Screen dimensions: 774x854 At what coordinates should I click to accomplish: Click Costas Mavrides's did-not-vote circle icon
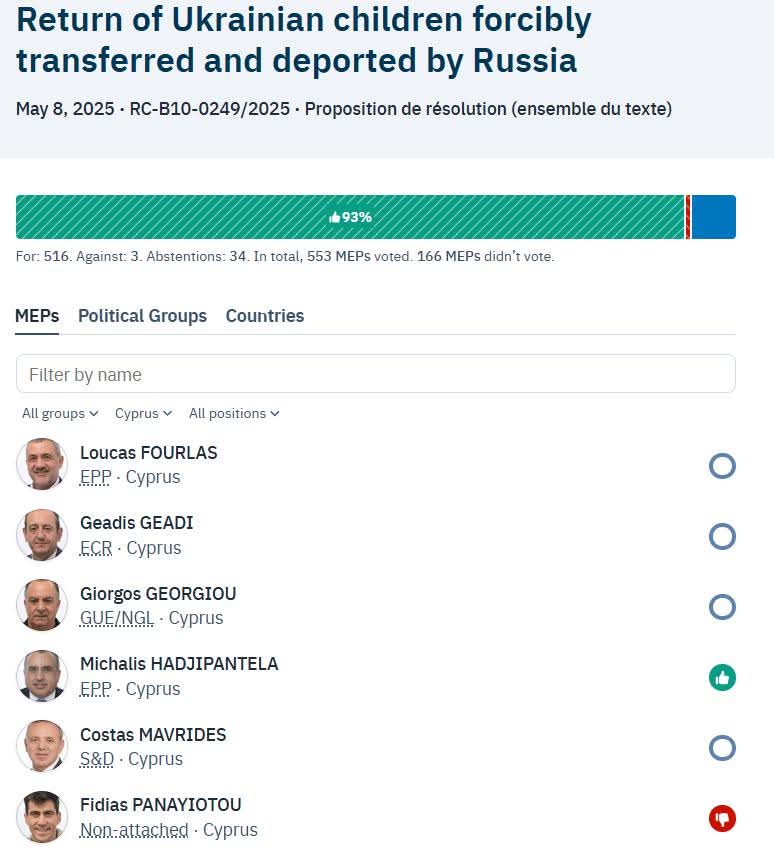[x=722, y=748]
